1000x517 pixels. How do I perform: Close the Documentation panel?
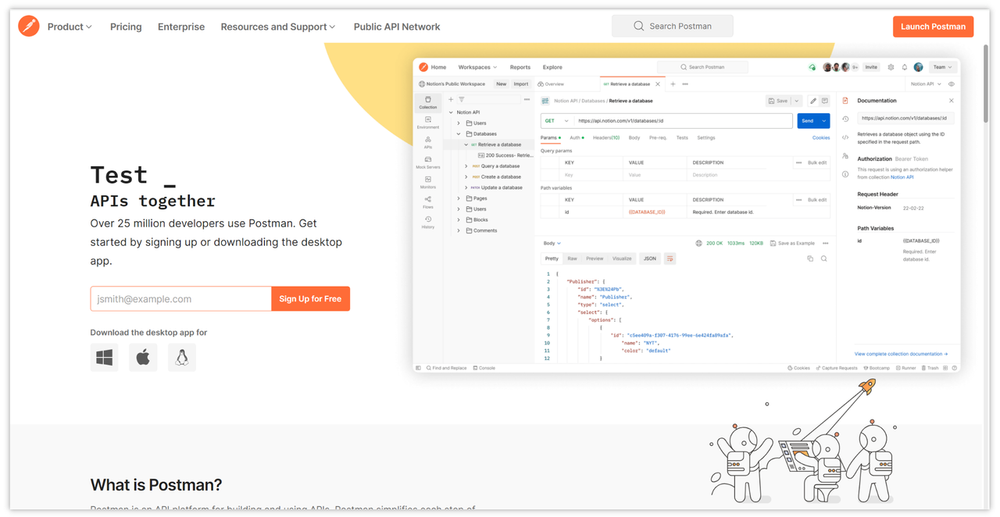click(952, 101)
